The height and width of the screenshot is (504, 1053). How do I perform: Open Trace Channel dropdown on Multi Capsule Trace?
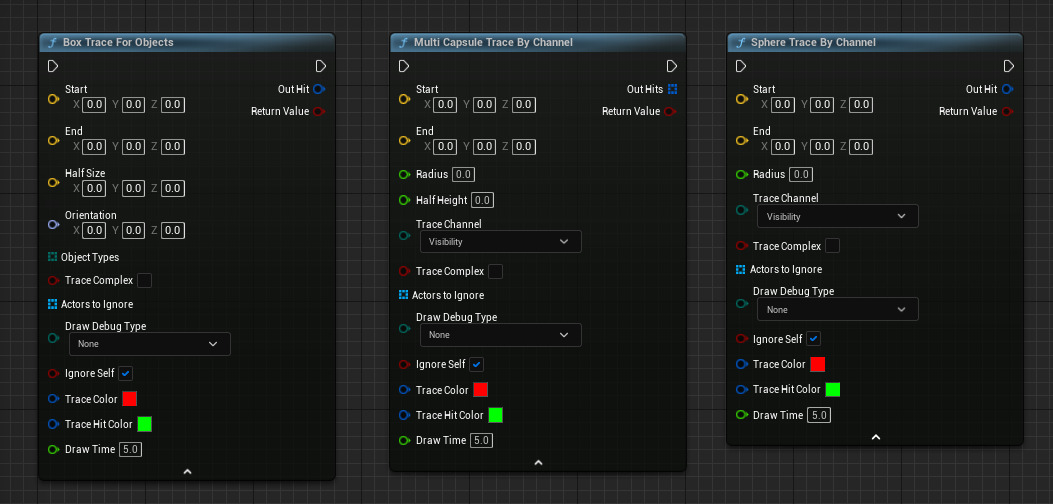click(501, 241)
